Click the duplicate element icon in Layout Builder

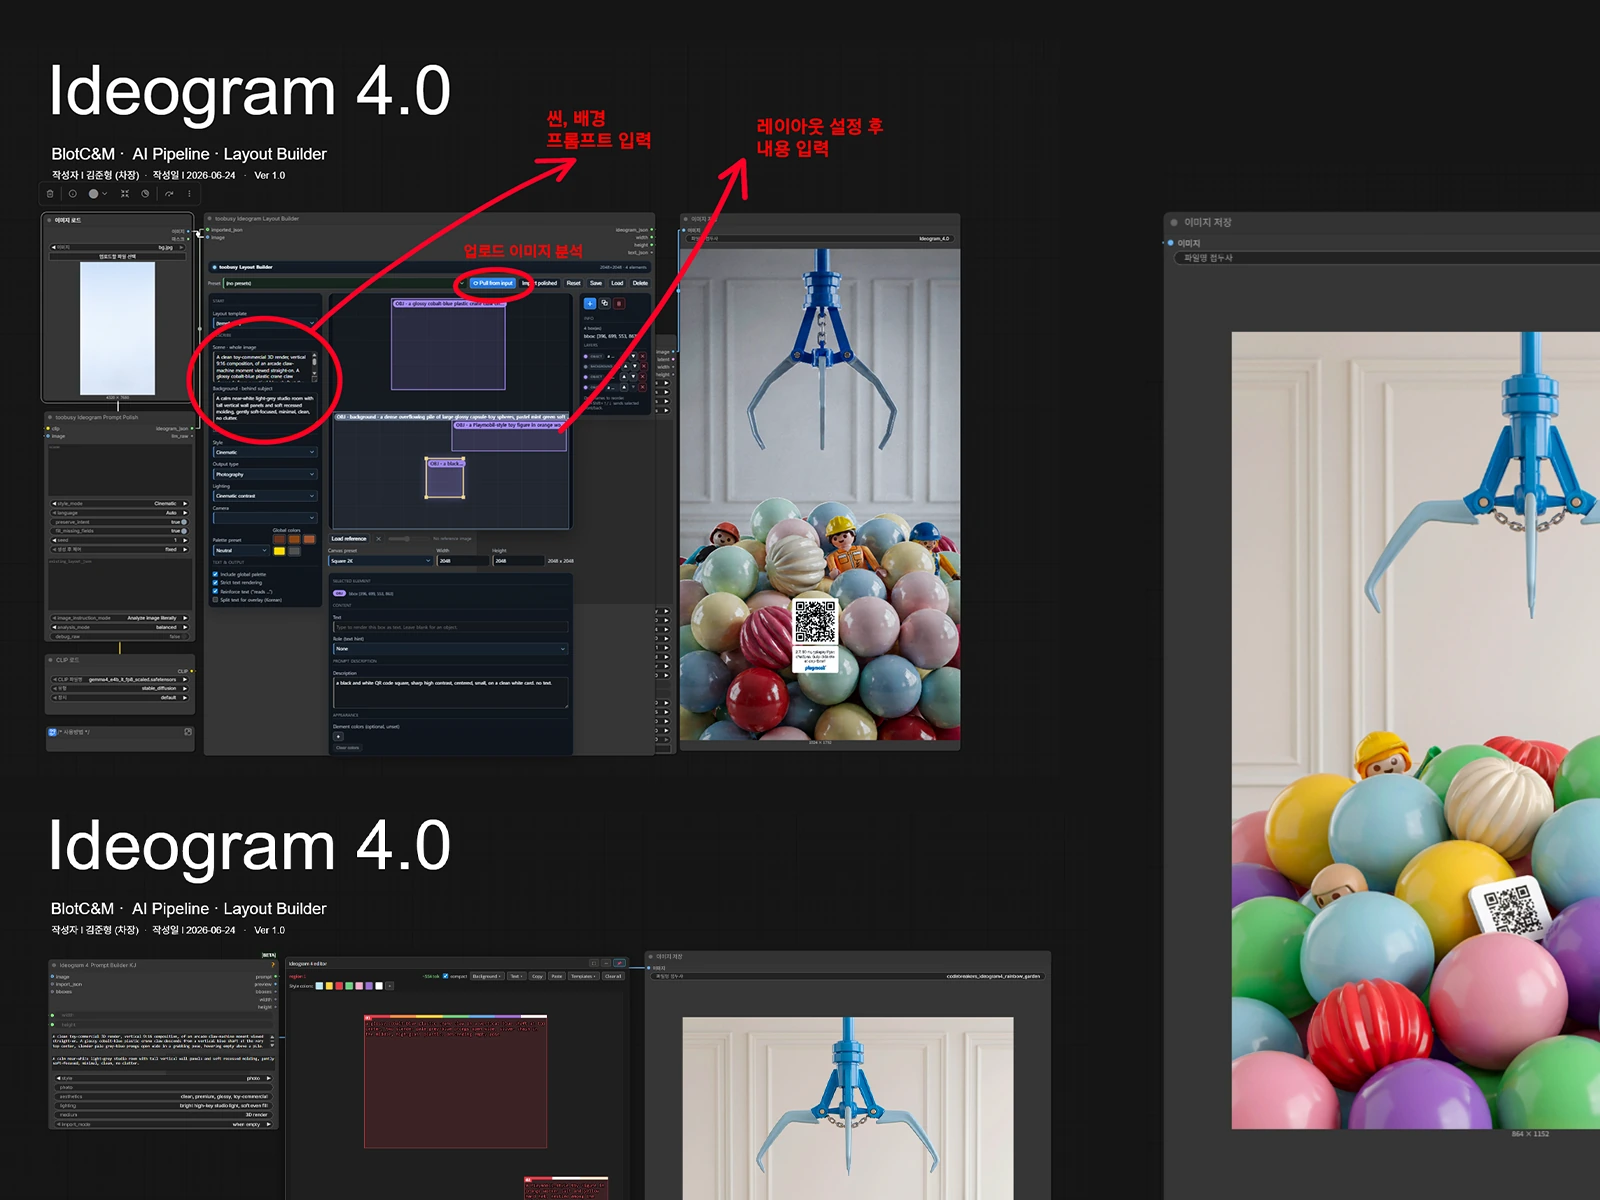point(604,303)
